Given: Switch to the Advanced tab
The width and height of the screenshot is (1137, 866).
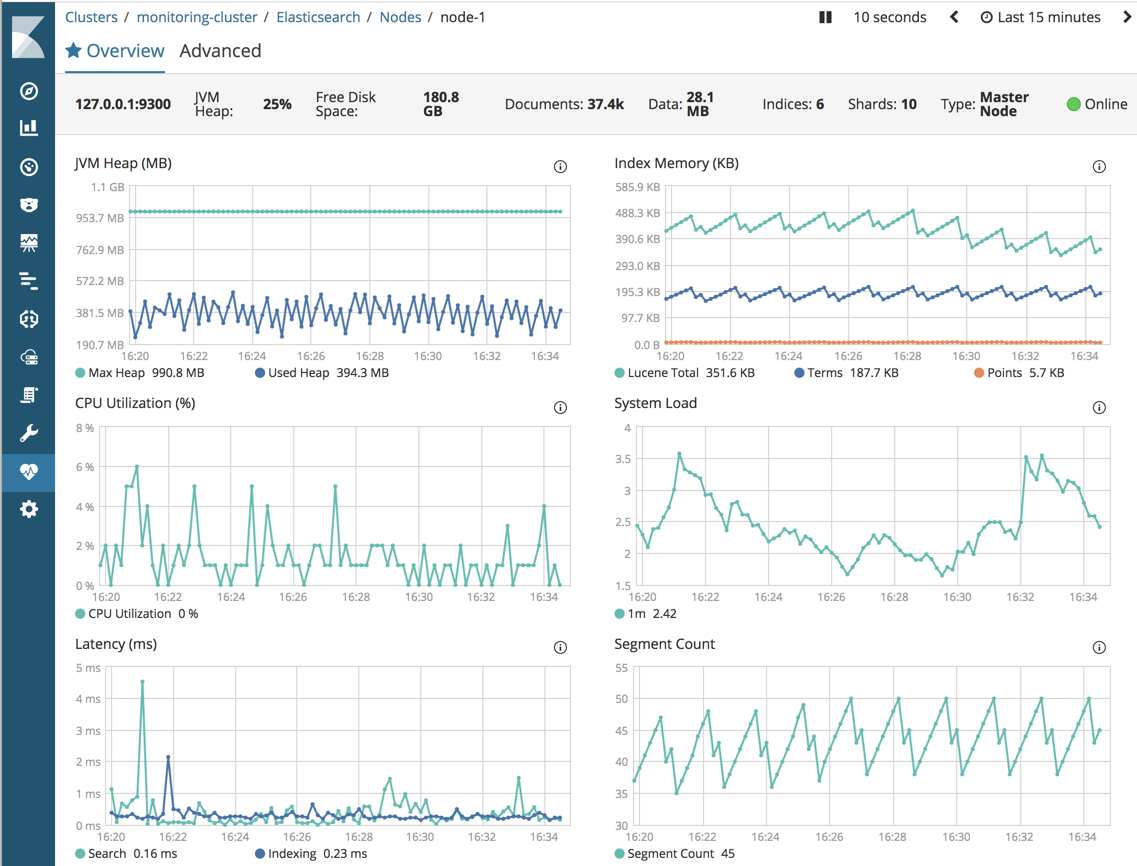Looking at the screenshot, I should tap(220, 51).
